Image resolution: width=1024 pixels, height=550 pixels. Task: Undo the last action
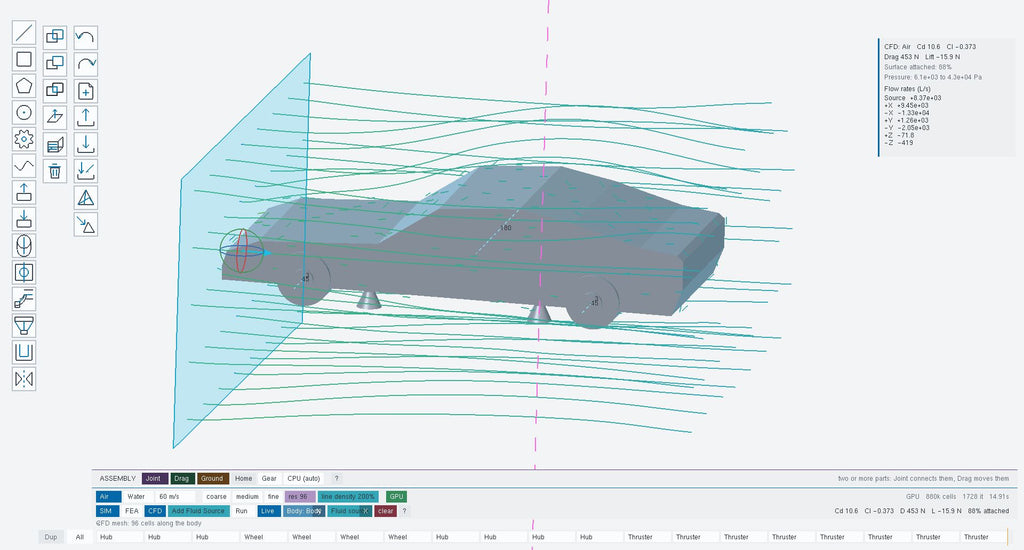pyautogui.click(x=86, y=37)
